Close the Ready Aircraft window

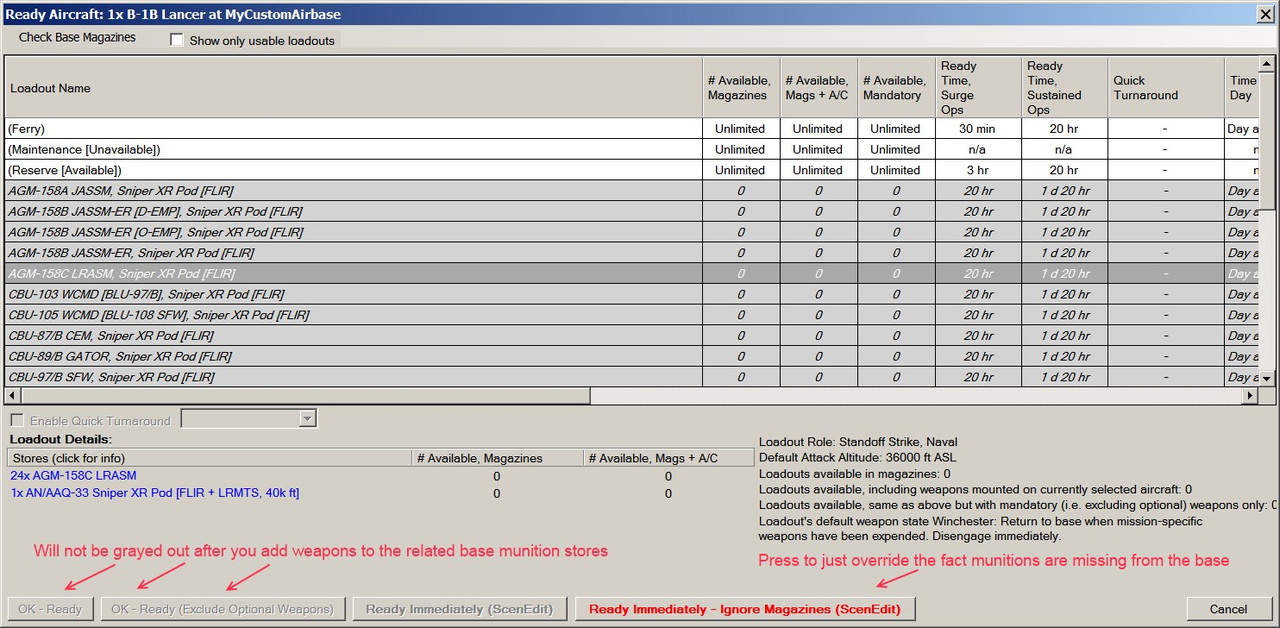(x=1264, y=14)
